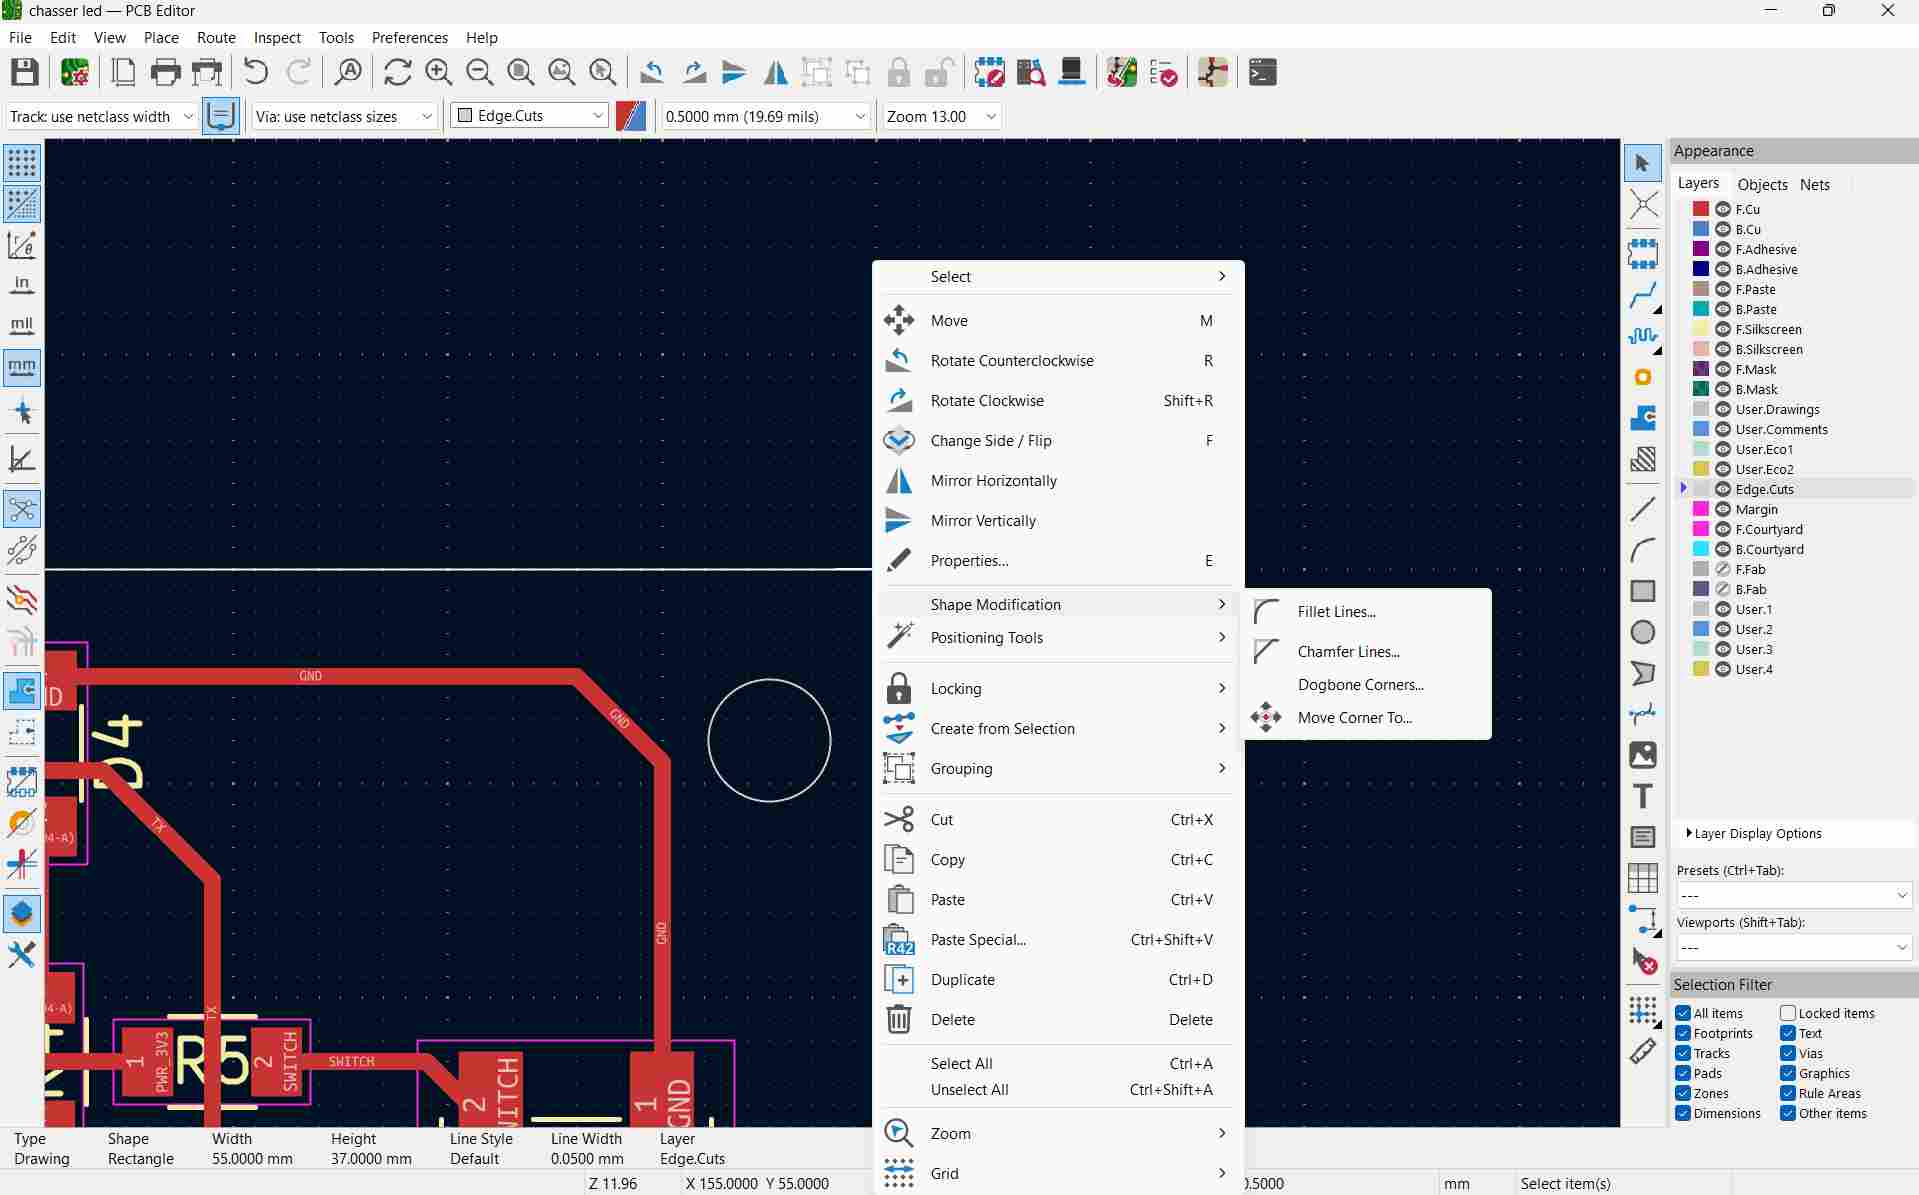
Task: Click the Zoom In toolbar icon
Action: (x=438, y=72)
